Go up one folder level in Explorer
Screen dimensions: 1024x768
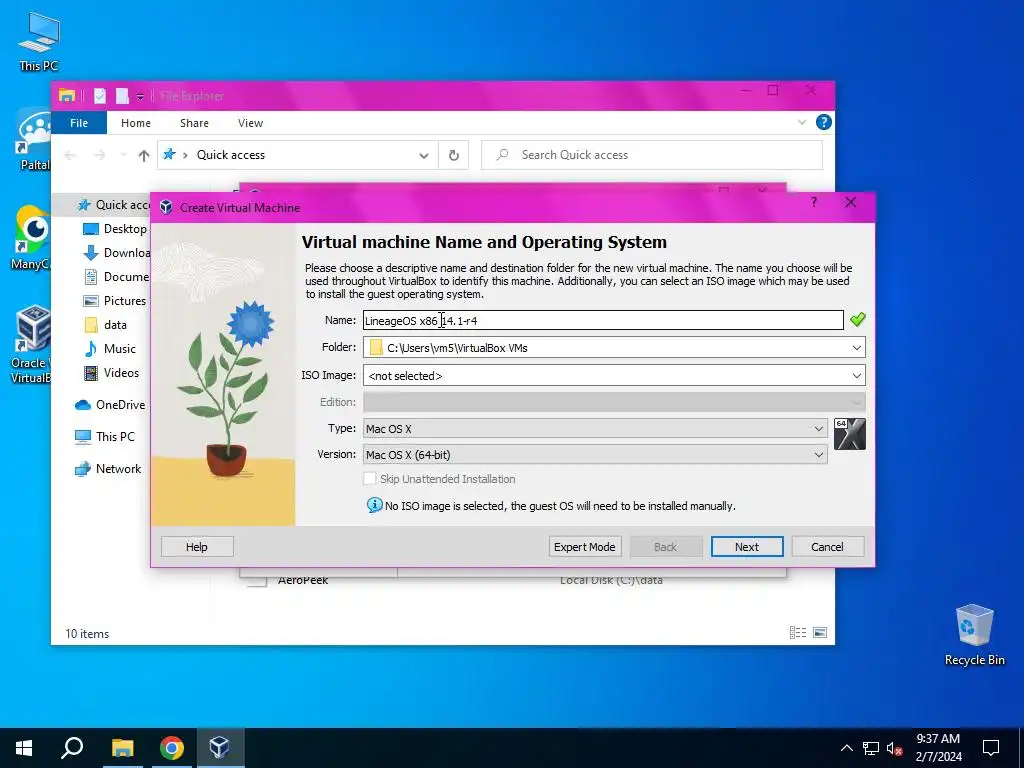point(144,155)
